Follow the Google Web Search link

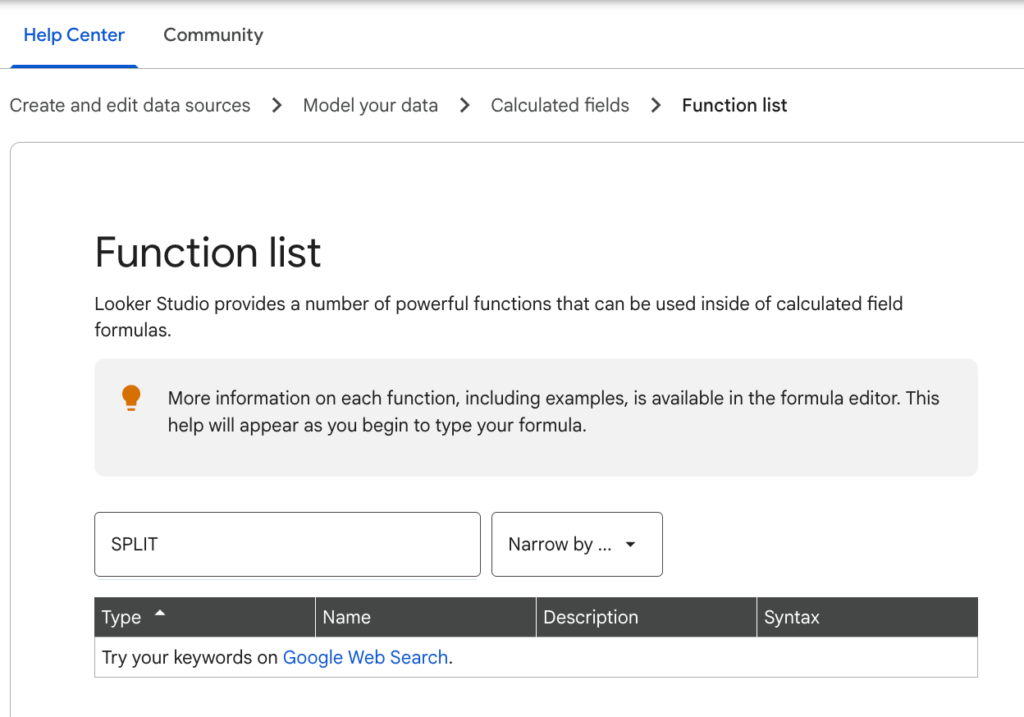[x=365, y=657]
